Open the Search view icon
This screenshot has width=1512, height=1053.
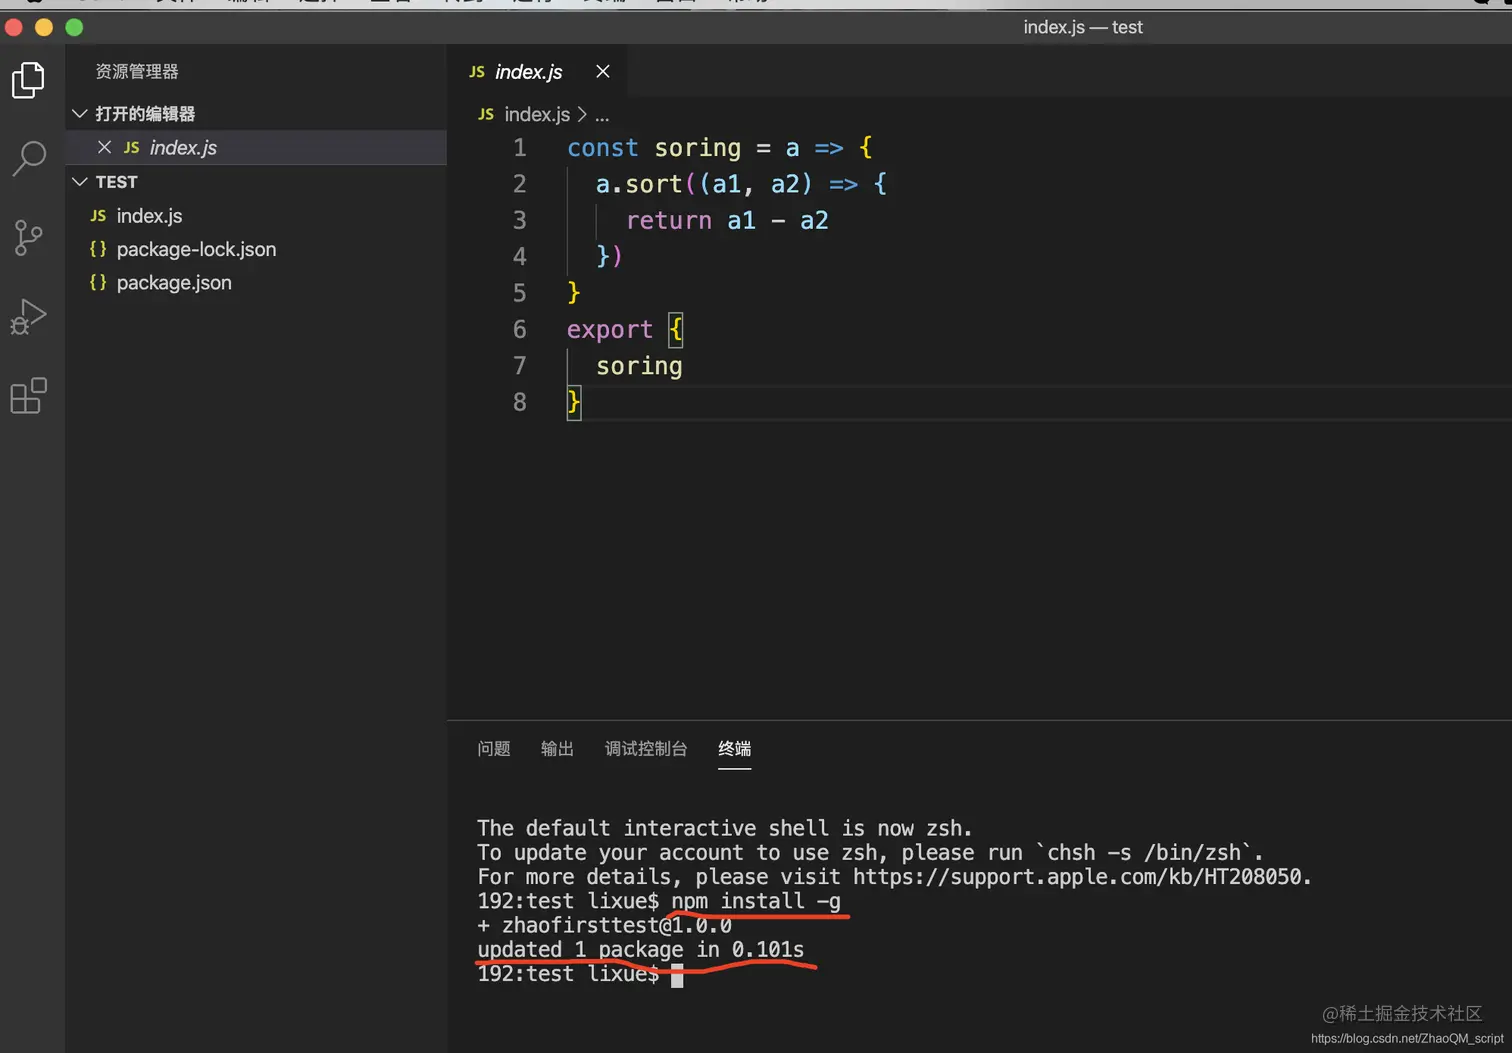click(x=28, y=158)
